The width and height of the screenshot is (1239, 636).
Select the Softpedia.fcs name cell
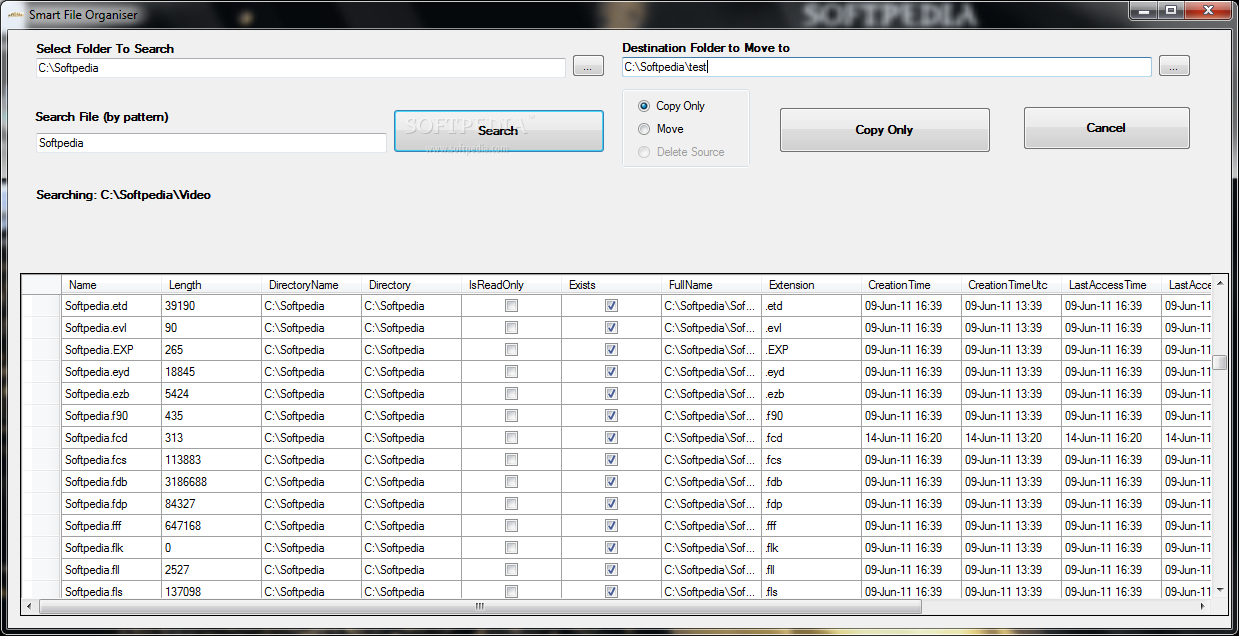pos(111,460)
